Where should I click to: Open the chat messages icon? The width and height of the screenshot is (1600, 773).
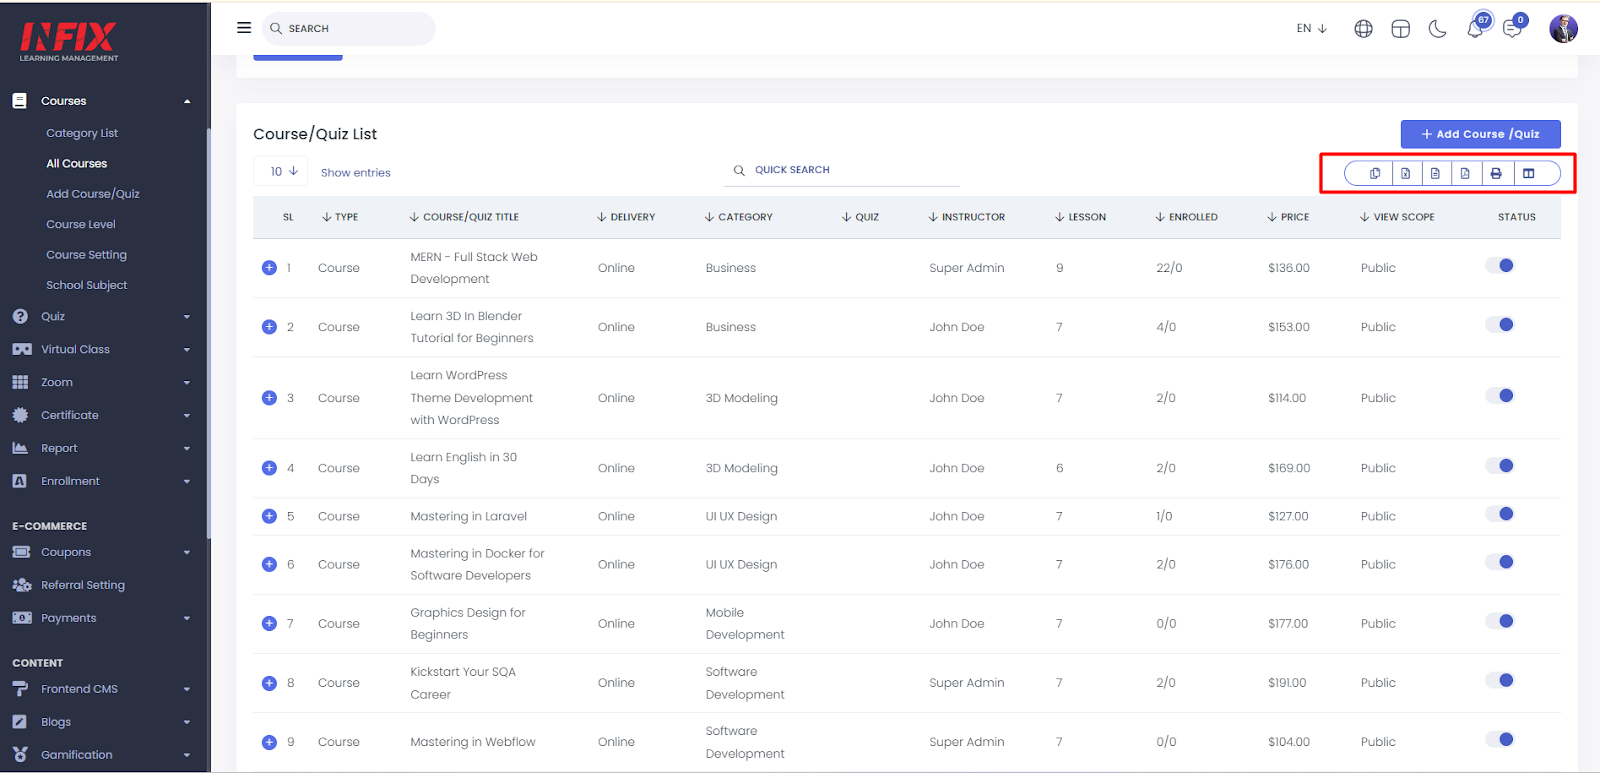[x=1513, y=27]
